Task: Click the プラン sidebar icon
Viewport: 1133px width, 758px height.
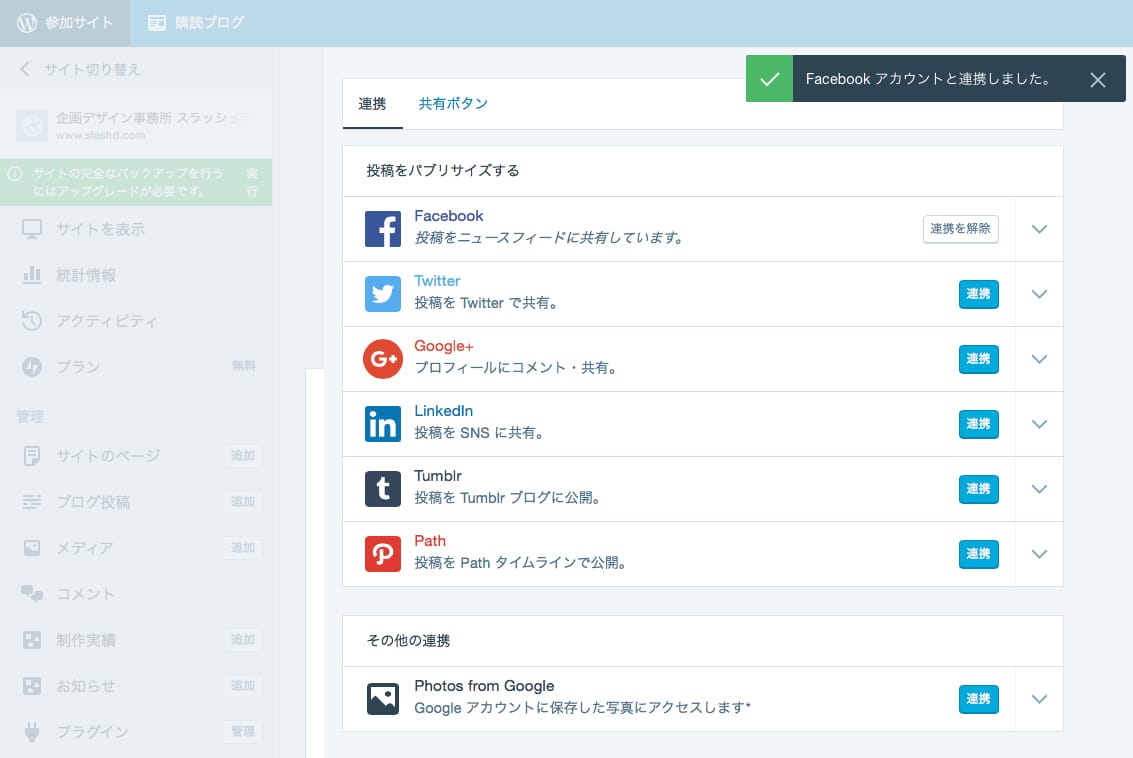Action: tap(32, 367)
